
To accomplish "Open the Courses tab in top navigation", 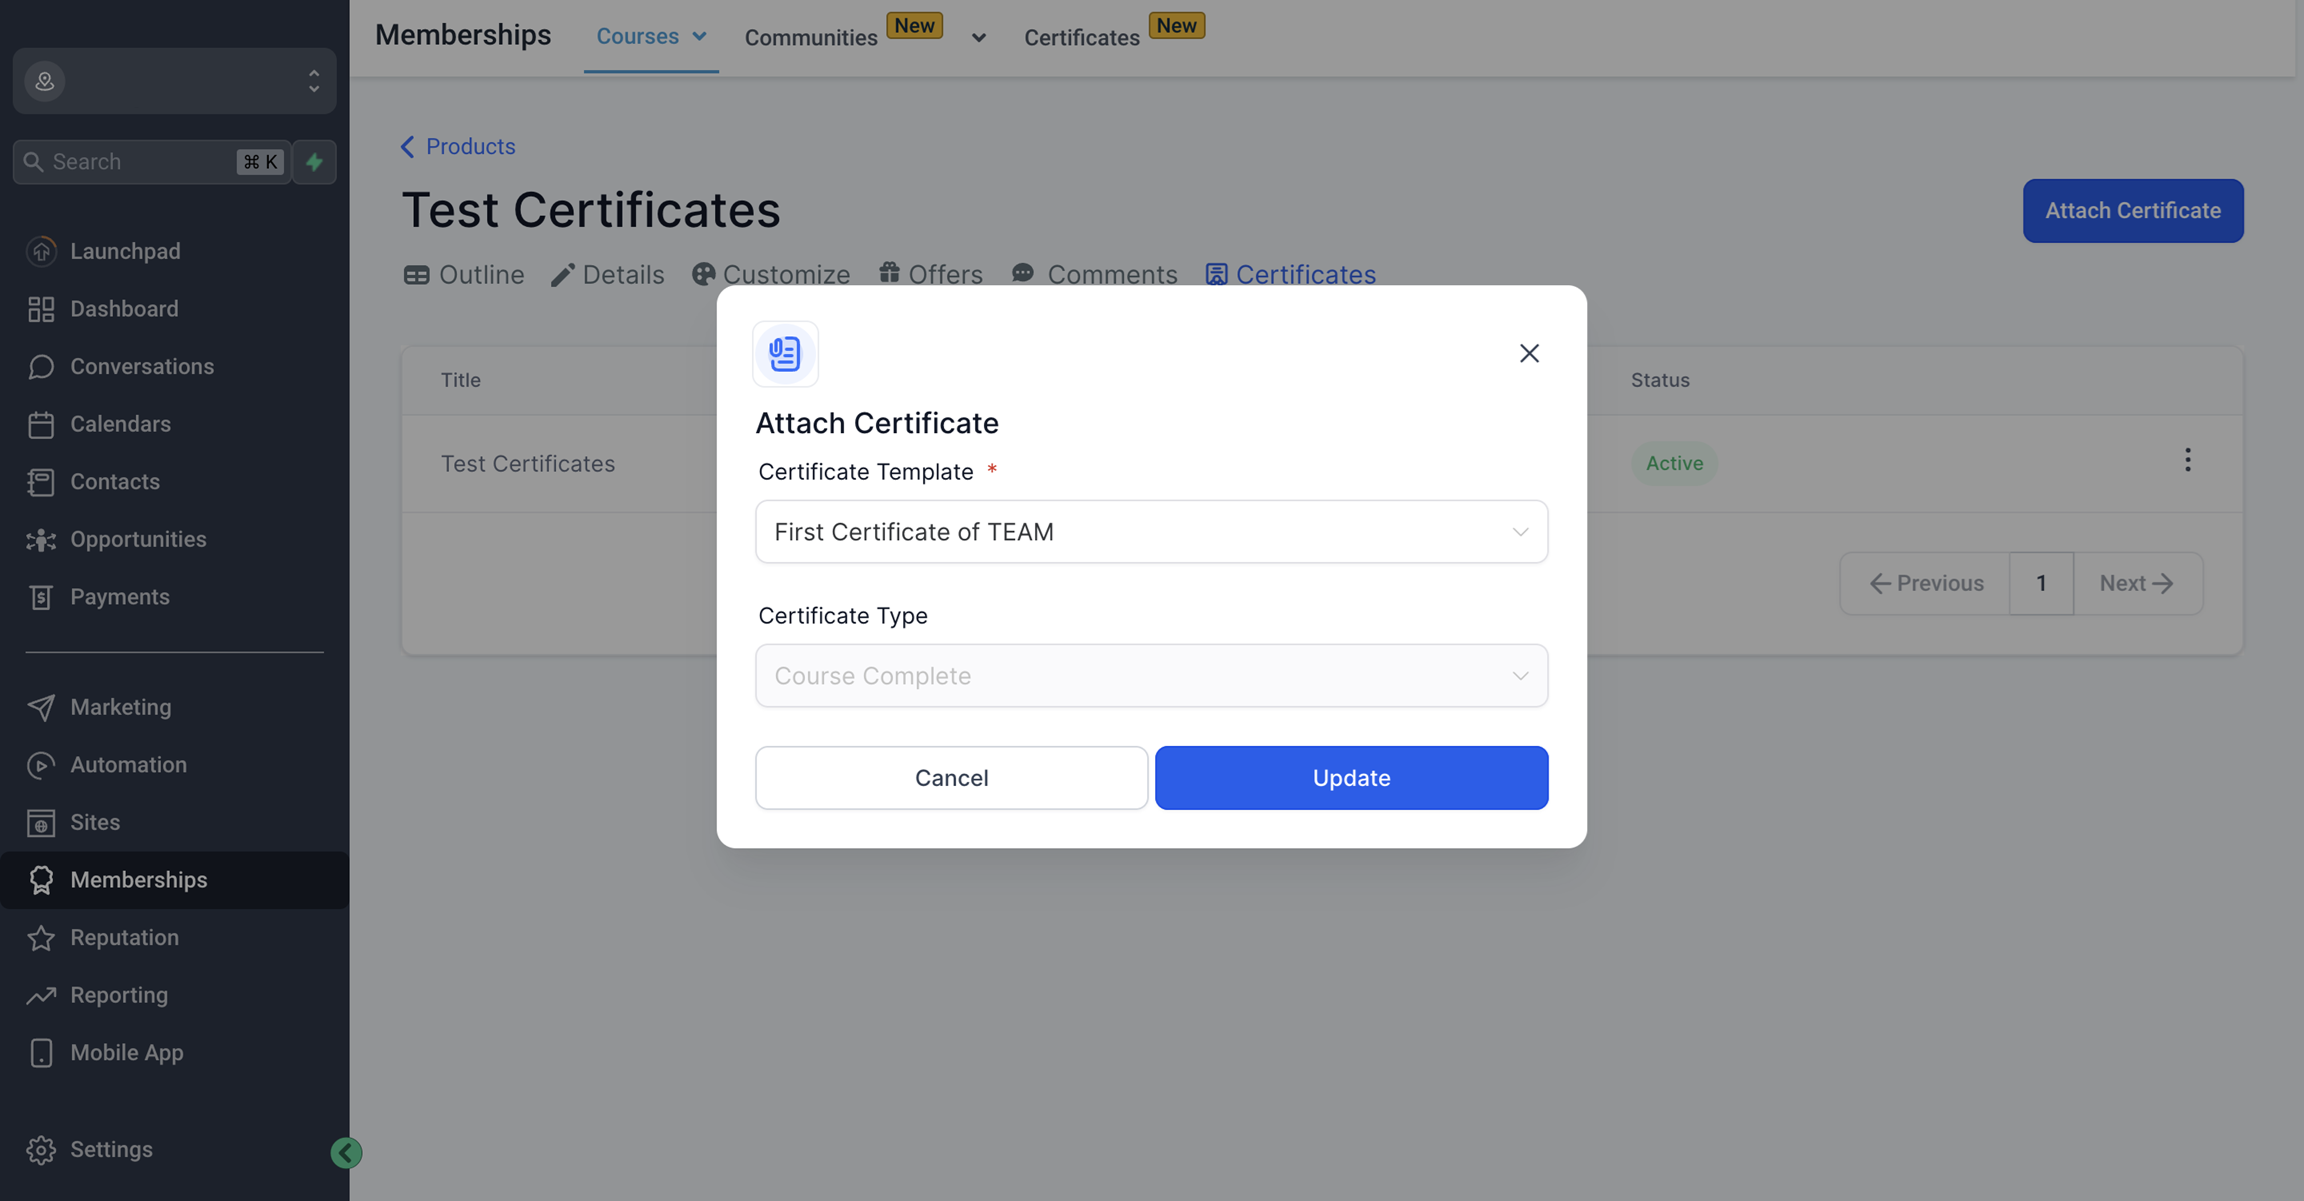I will (650, 37).
